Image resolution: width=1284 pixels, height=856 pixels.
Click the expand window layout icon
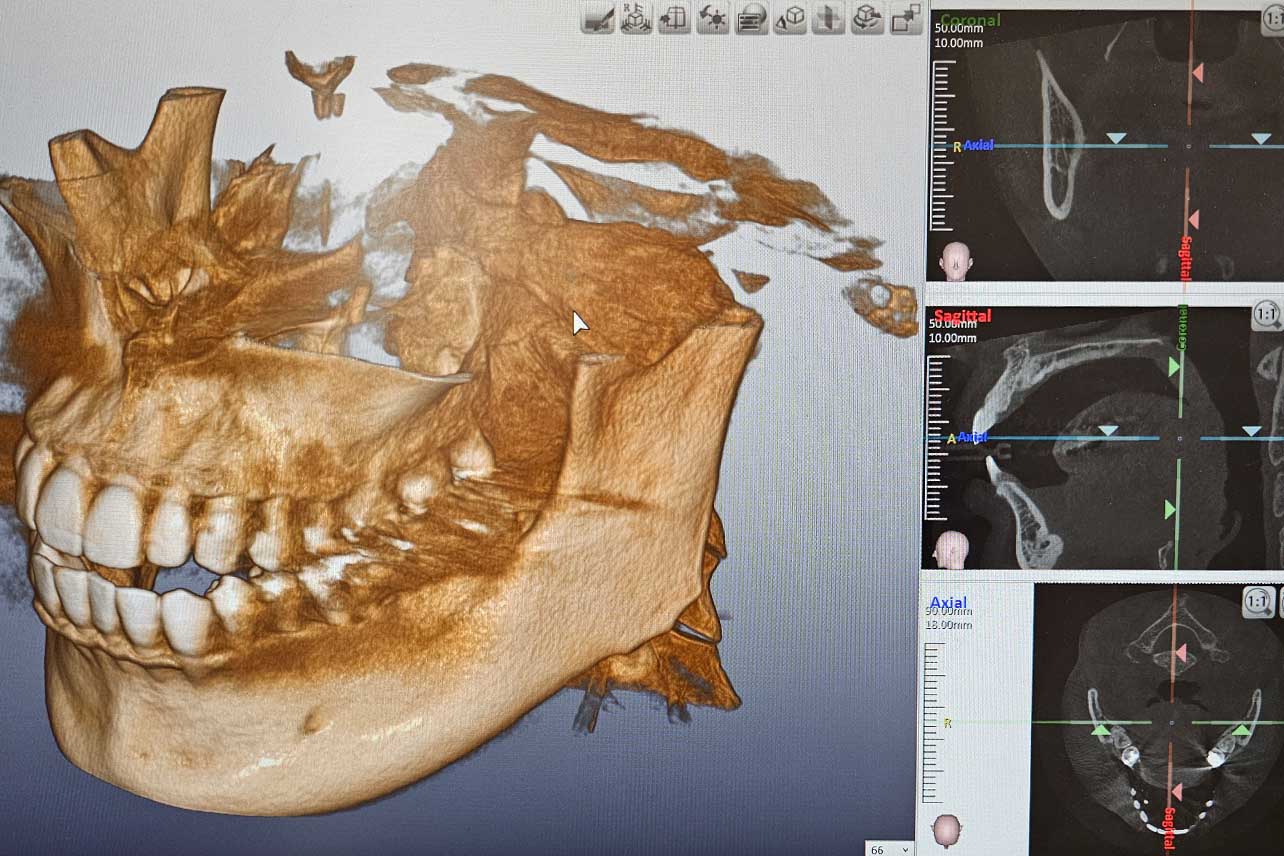click(906, 18)
